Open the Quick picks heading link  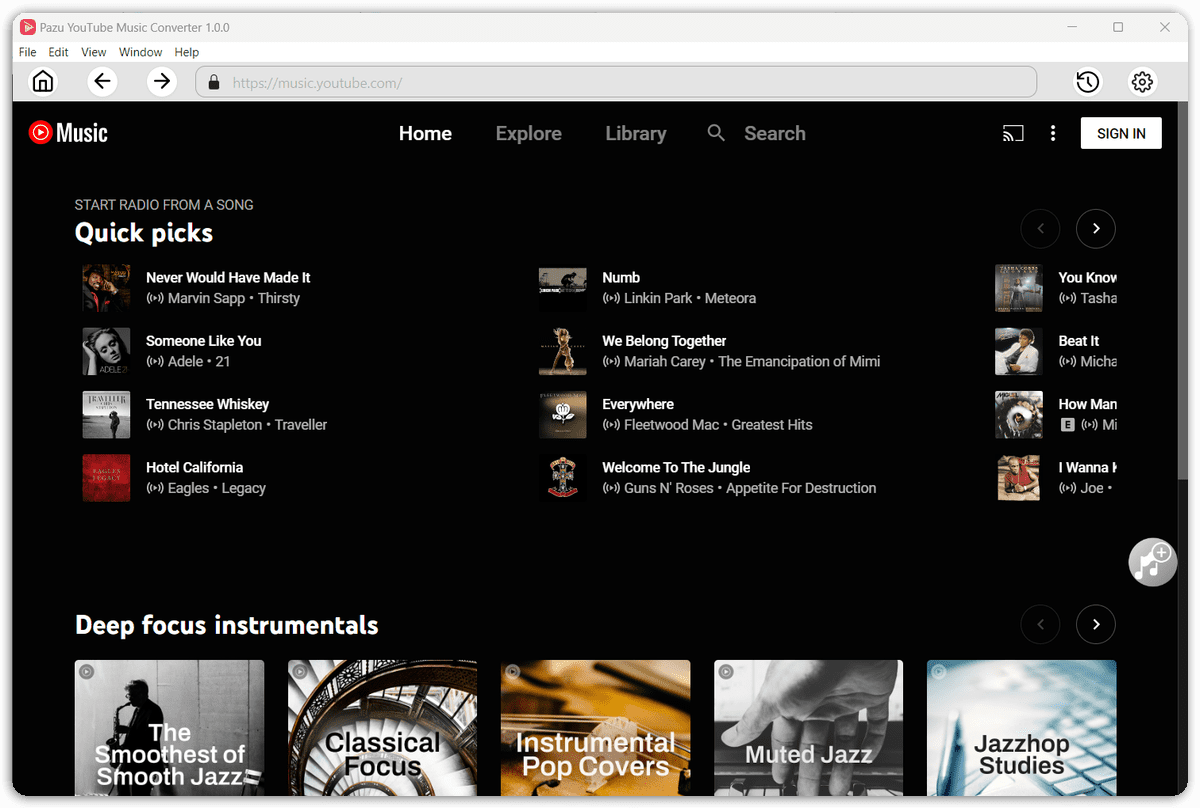(x=144, y=233)
